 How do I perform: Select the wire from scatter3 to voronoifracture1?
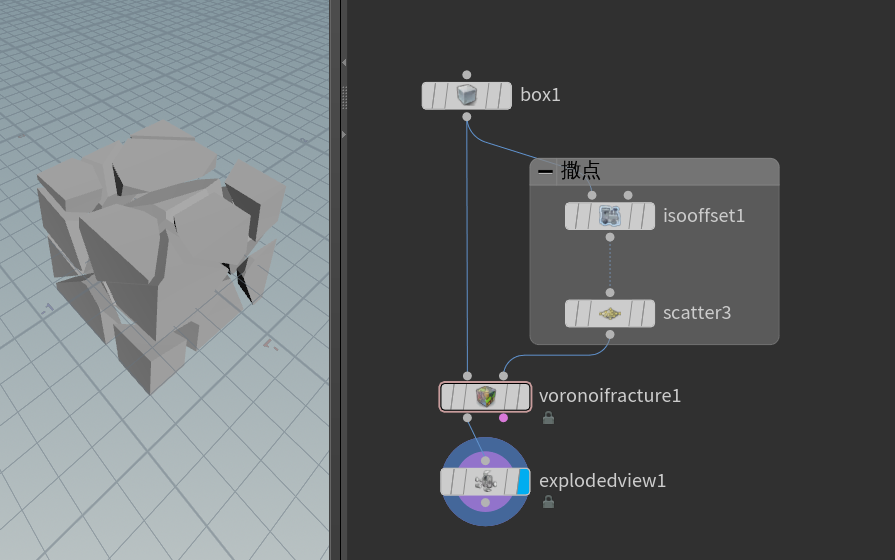(x=557, y=354)
